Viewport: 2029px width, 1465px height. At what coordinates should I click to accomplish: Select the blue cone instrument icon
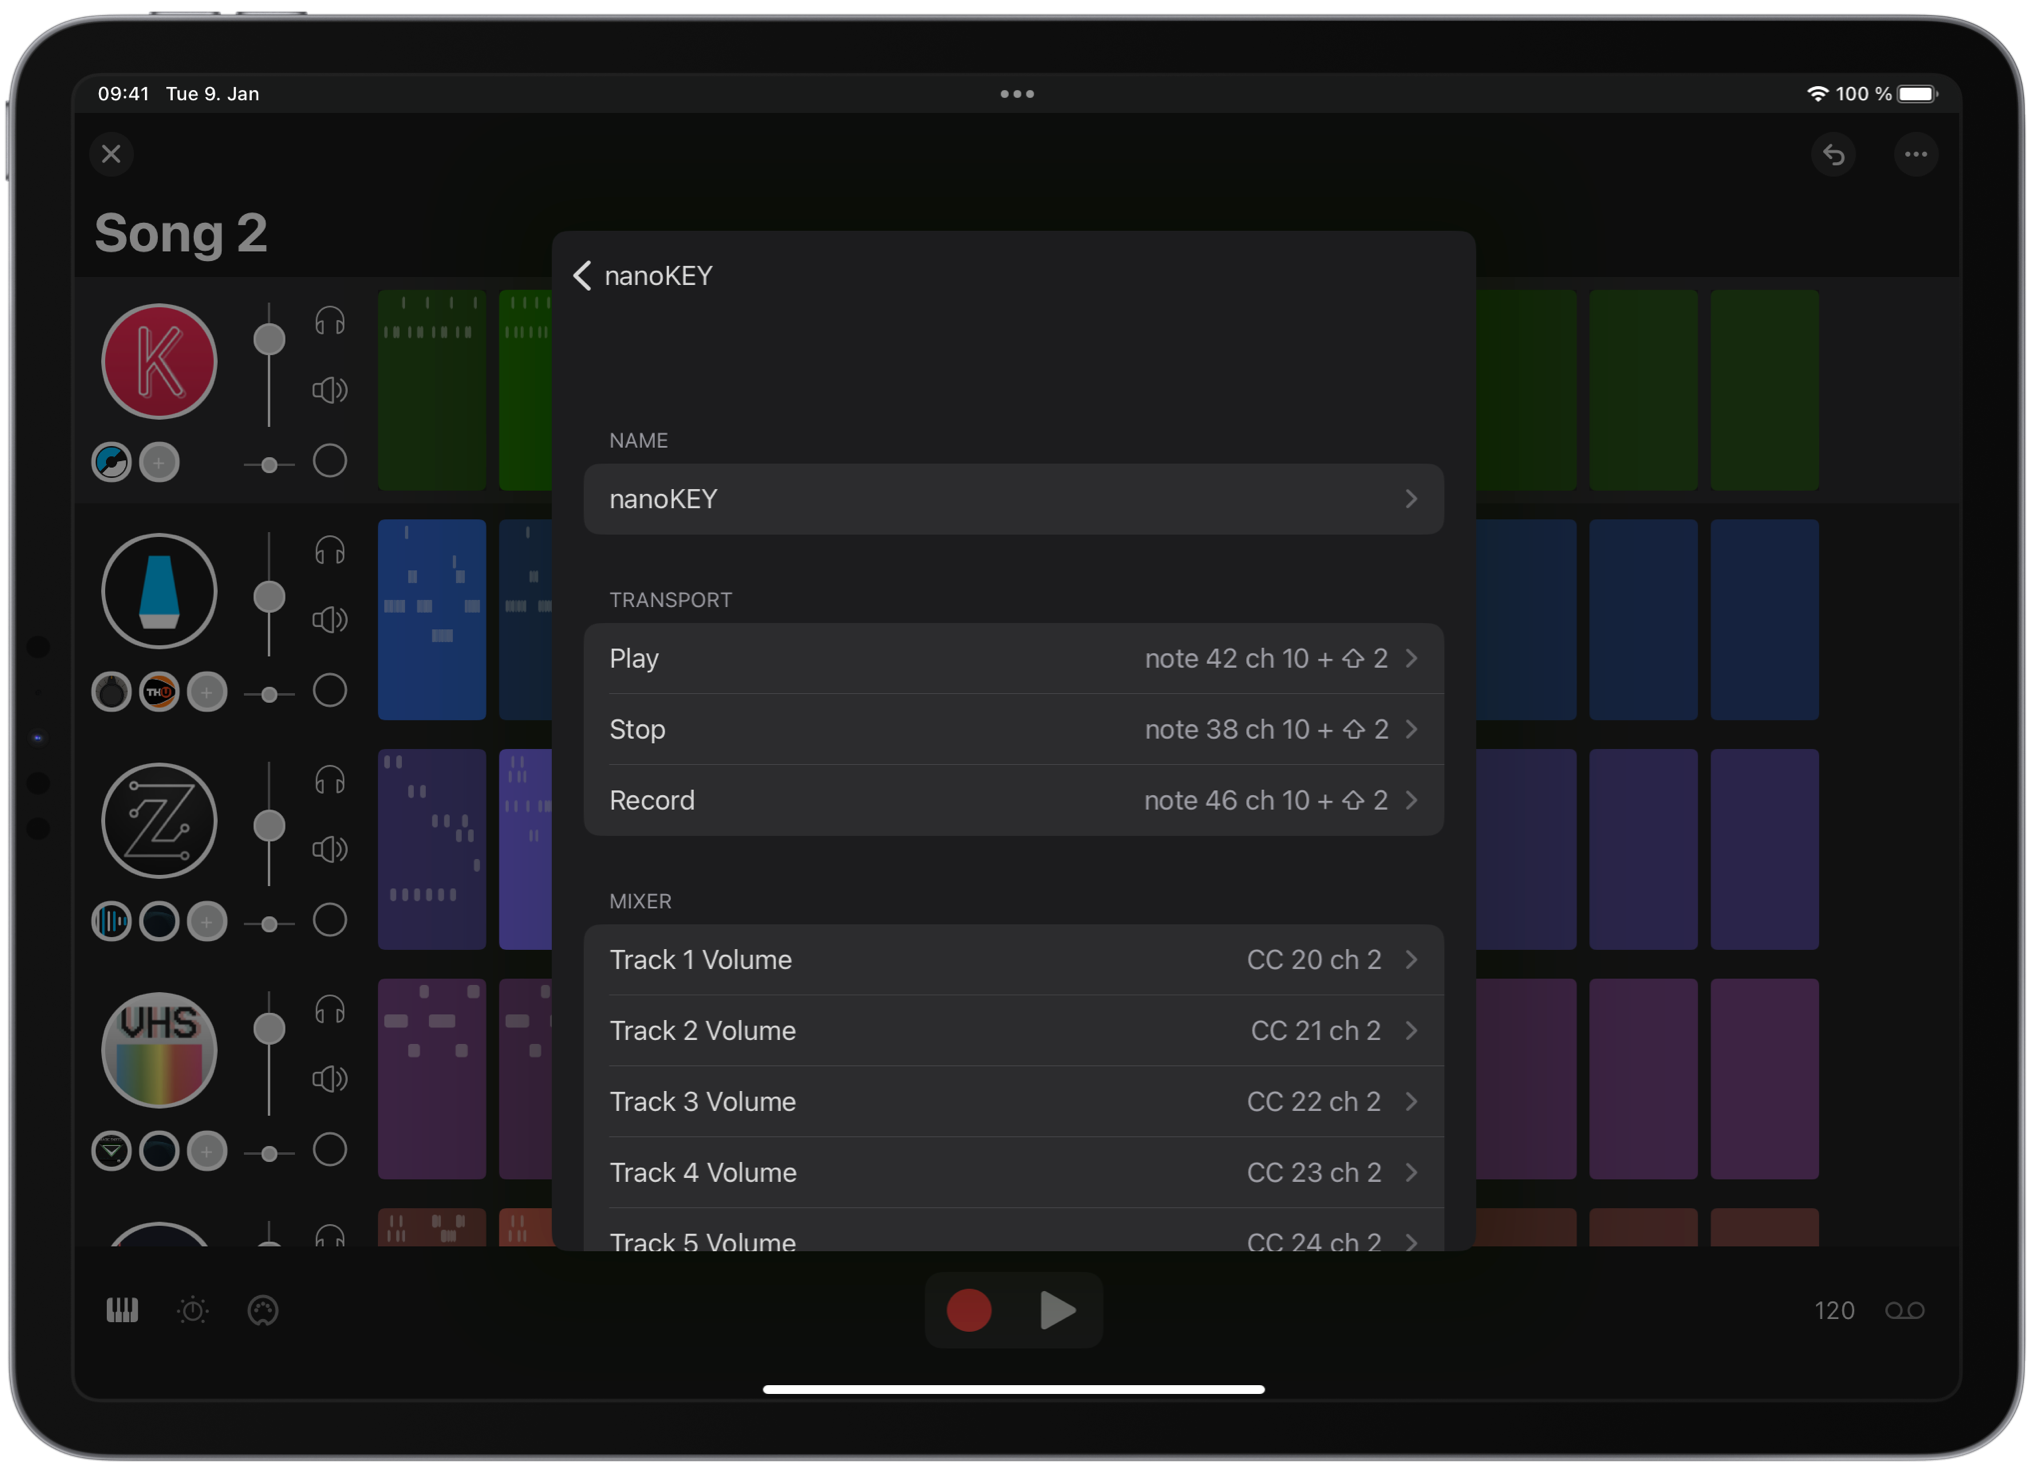click(x=159, y=591)
